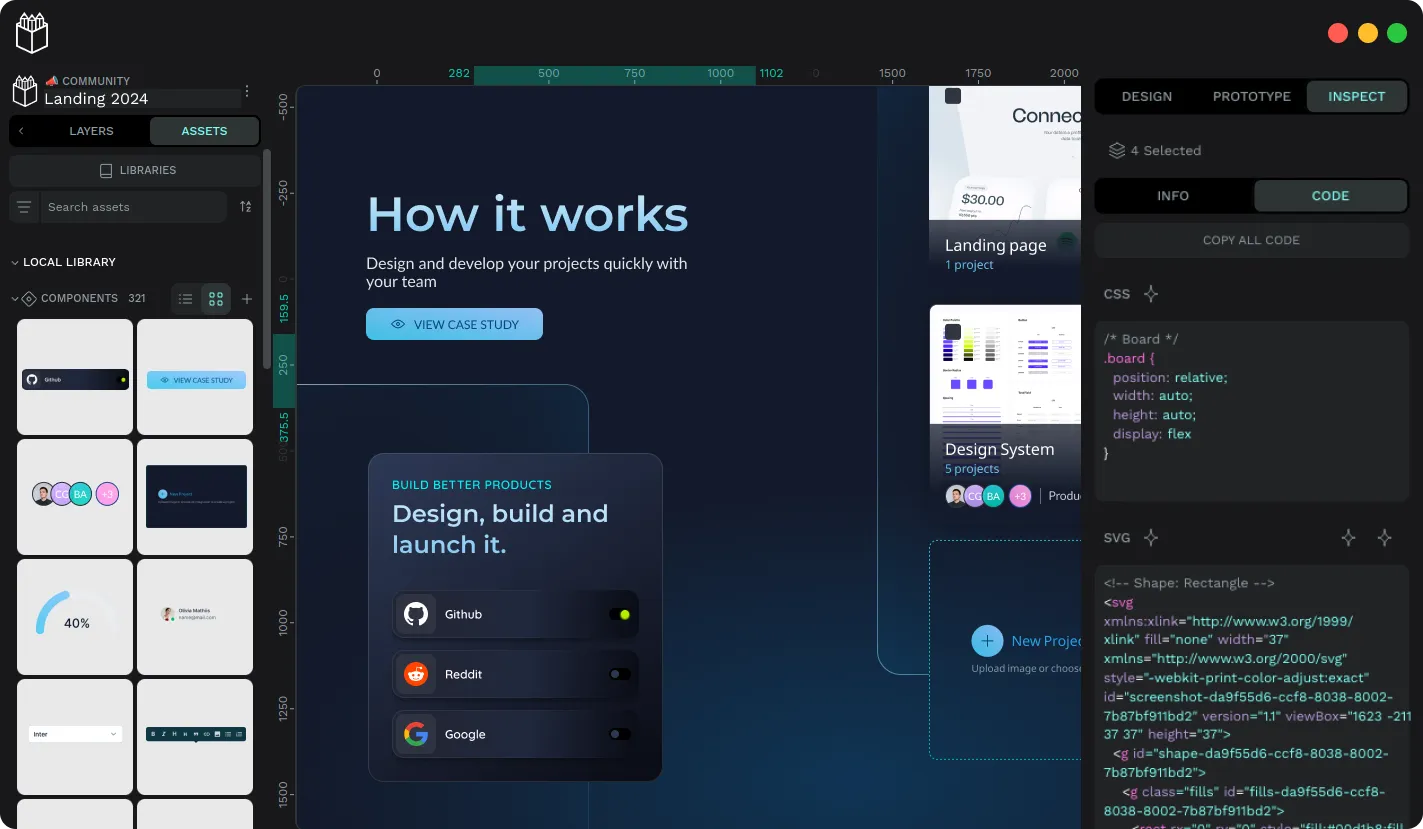Image resolution: width=1423 pixels, height=829 pixels.
Task: Click the yellow minimize window button
Action: click(1367, 33)
